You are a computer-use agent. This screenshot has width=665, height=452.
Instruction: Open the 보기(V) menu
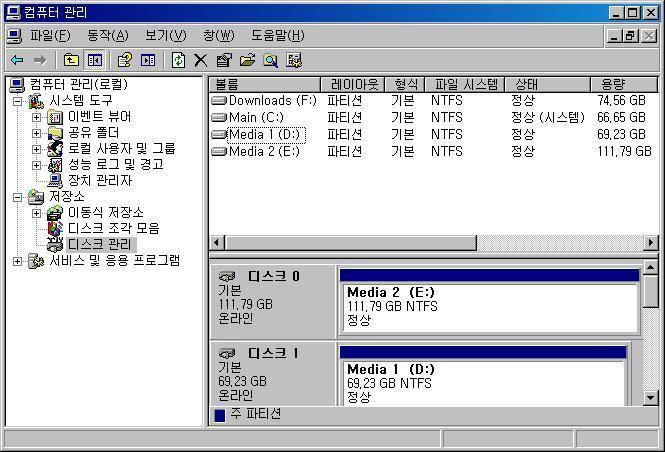165,36
